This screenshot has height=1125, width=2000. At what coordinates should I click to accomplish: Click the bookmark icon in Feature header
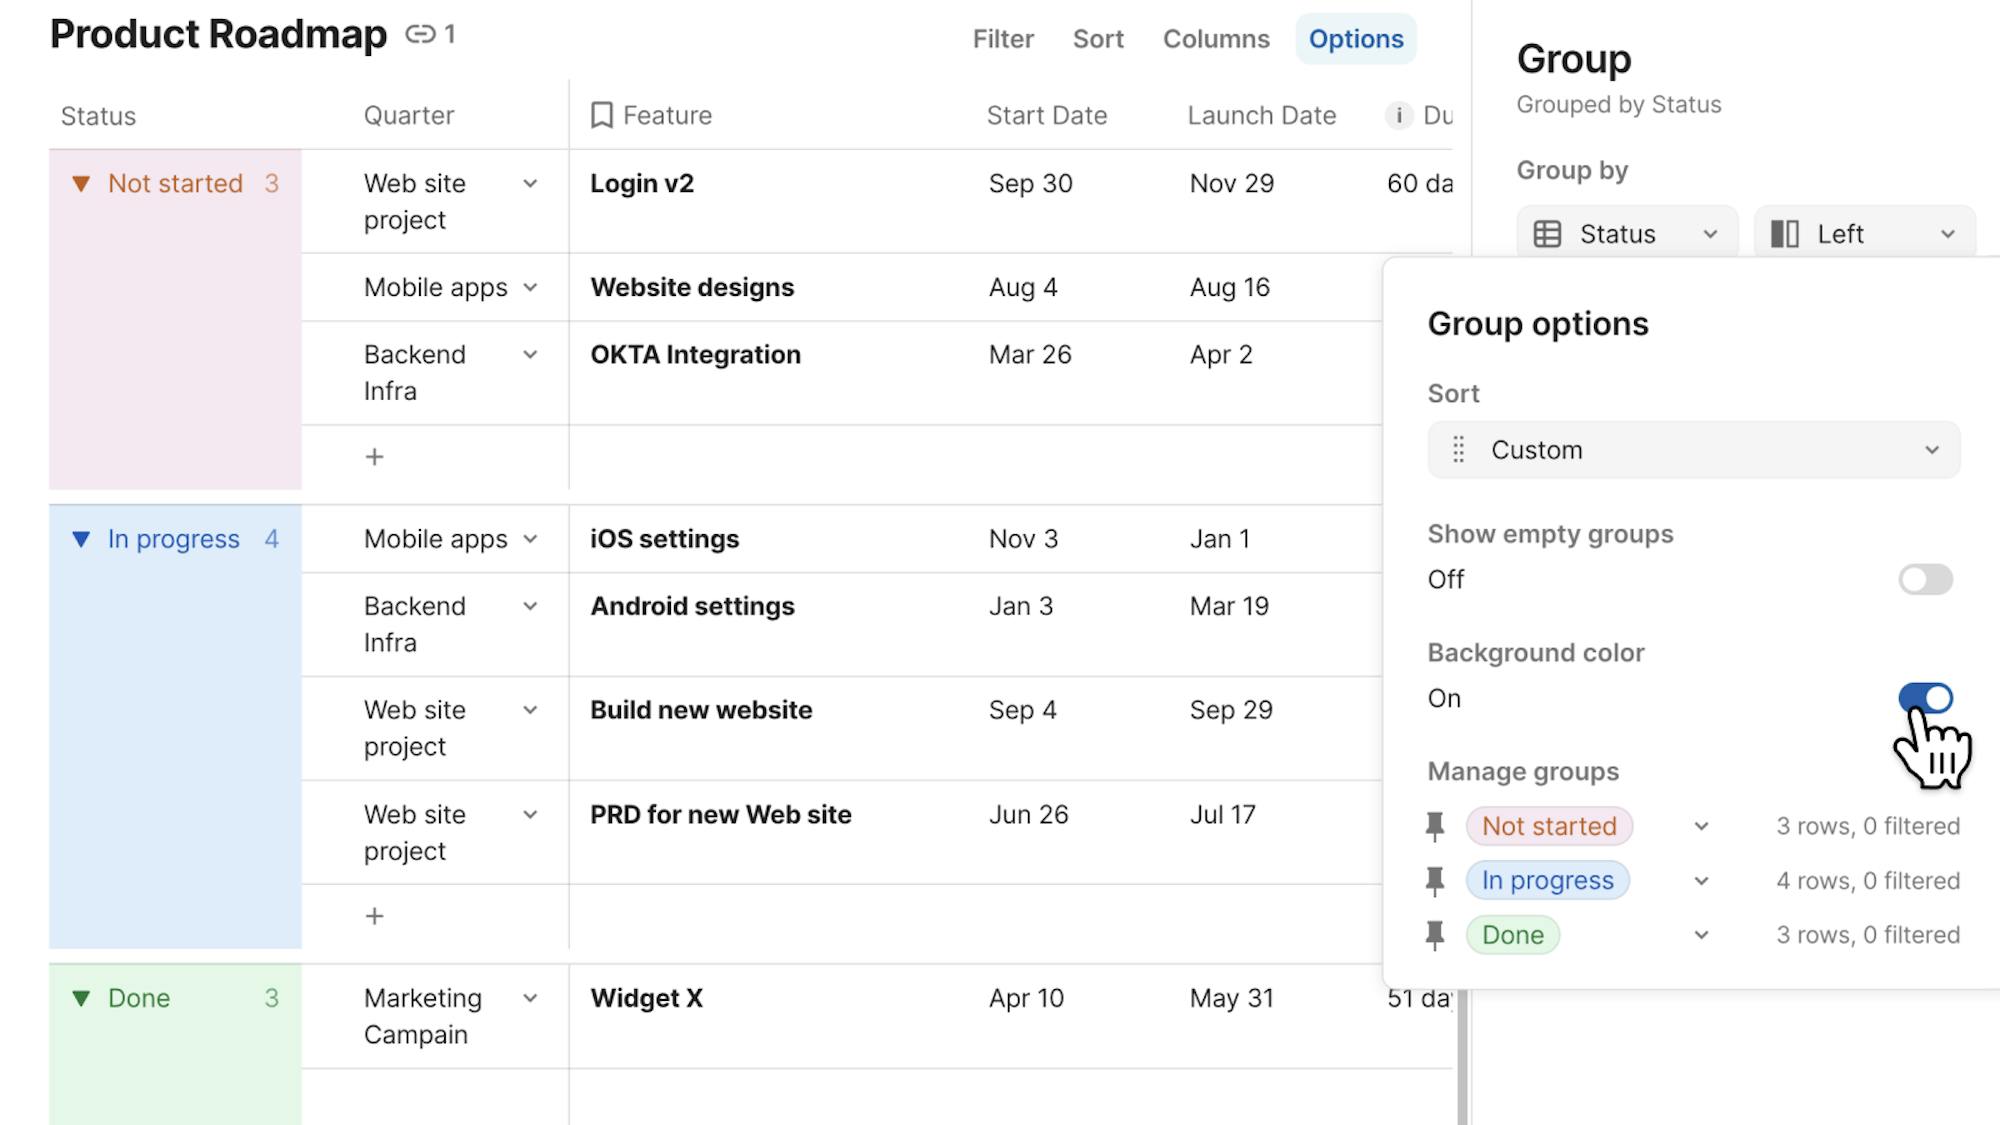tap(601, 115)
